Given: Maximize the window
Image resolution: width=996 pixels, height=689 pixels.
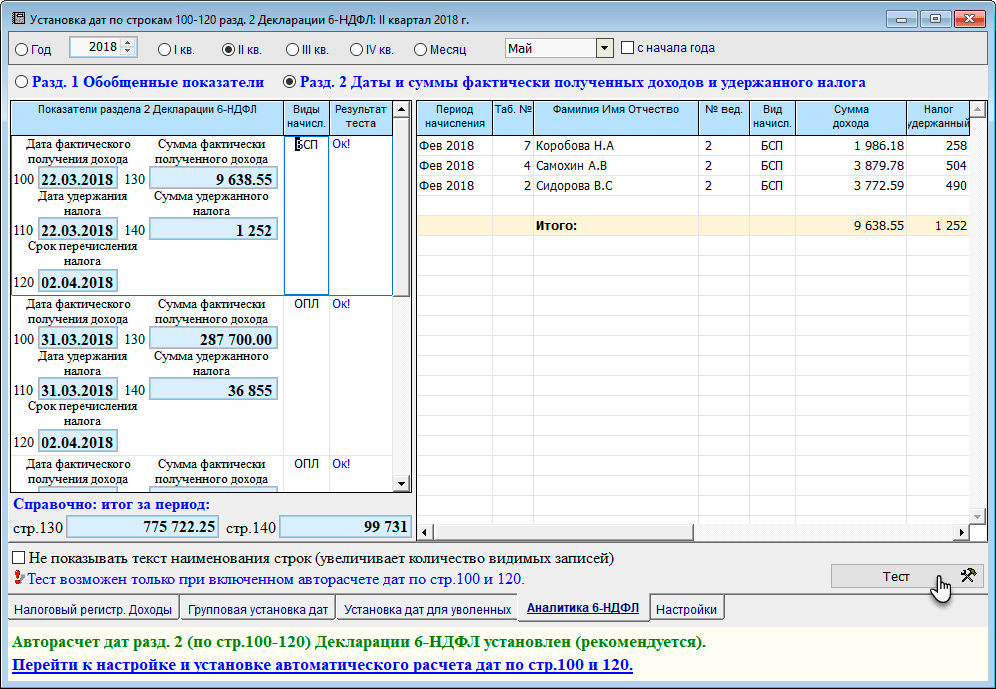Looking at the screenshot, I should (935, 19).
